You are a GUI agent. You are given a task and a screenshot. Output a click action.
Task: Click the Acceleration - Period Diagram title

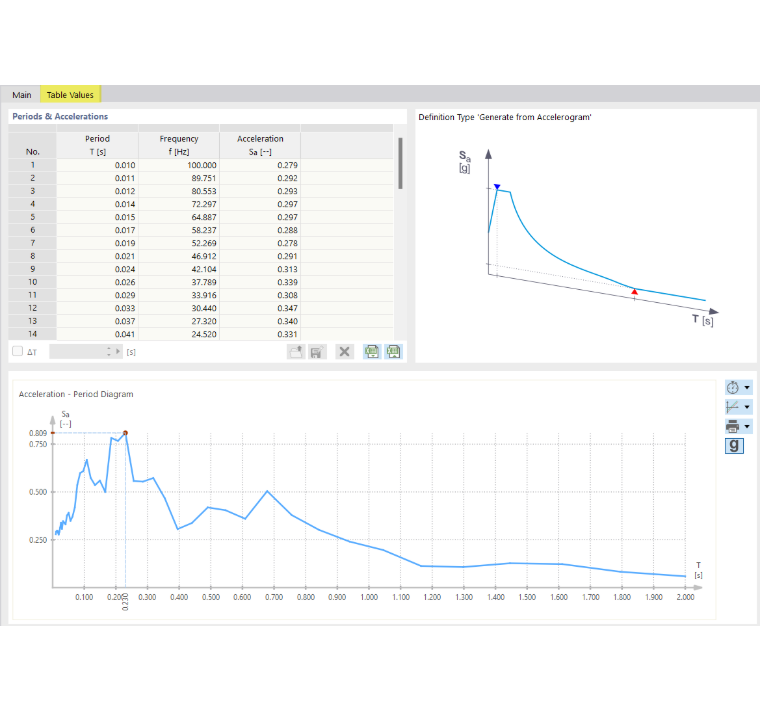tap(76, 394)
